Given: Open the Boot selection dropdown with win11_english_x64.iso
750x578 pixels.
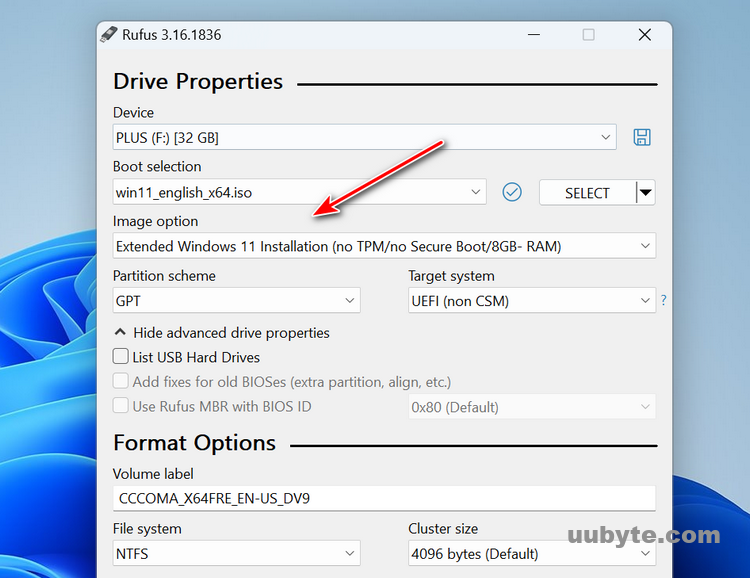Looking at the screenshot, I should point(300,192).
